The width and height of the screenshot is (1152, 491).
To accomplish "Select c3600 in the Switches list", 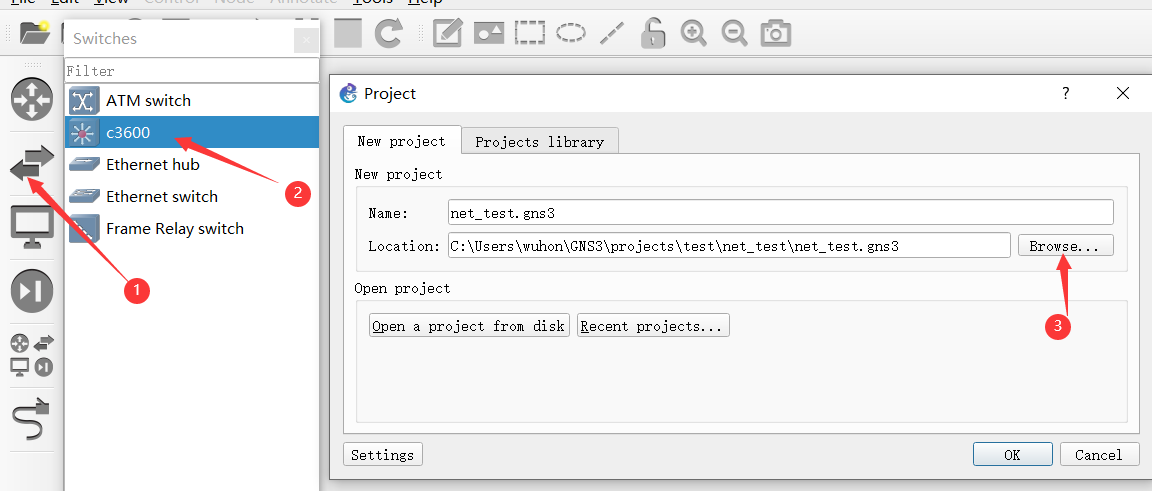I will 192,132.
